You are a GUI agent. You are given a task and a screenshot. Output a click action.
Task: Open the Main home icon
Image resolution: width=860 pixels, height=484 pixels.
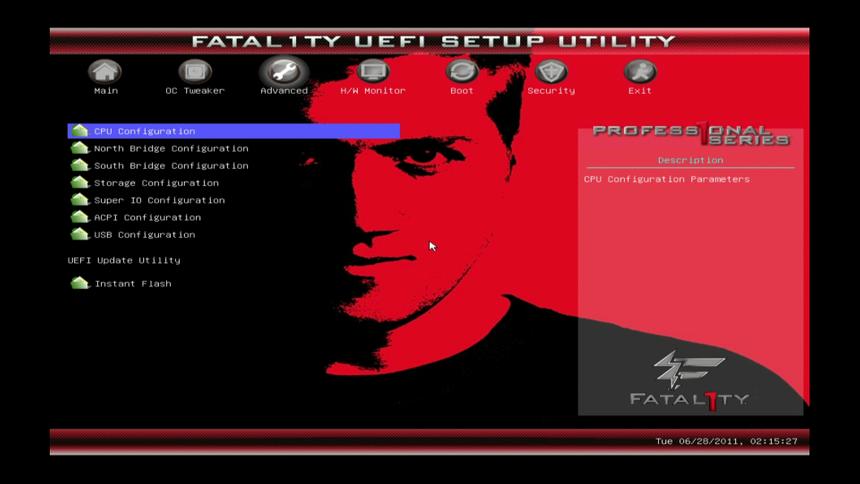(x=105, y=71)
